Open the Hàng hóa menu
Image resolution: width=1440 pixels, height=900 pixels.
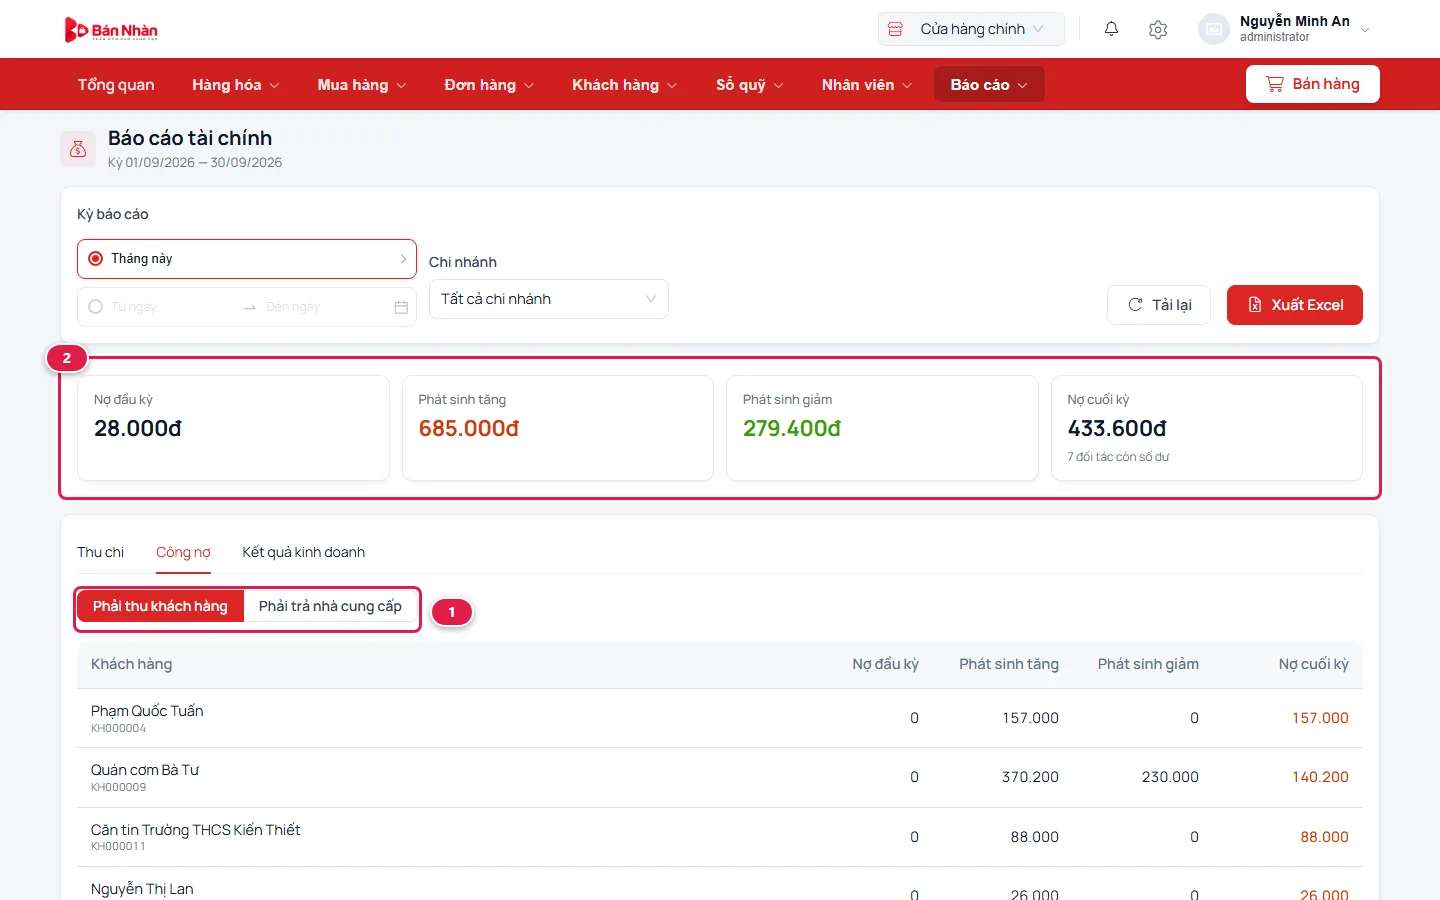click(x=235, y=85)
